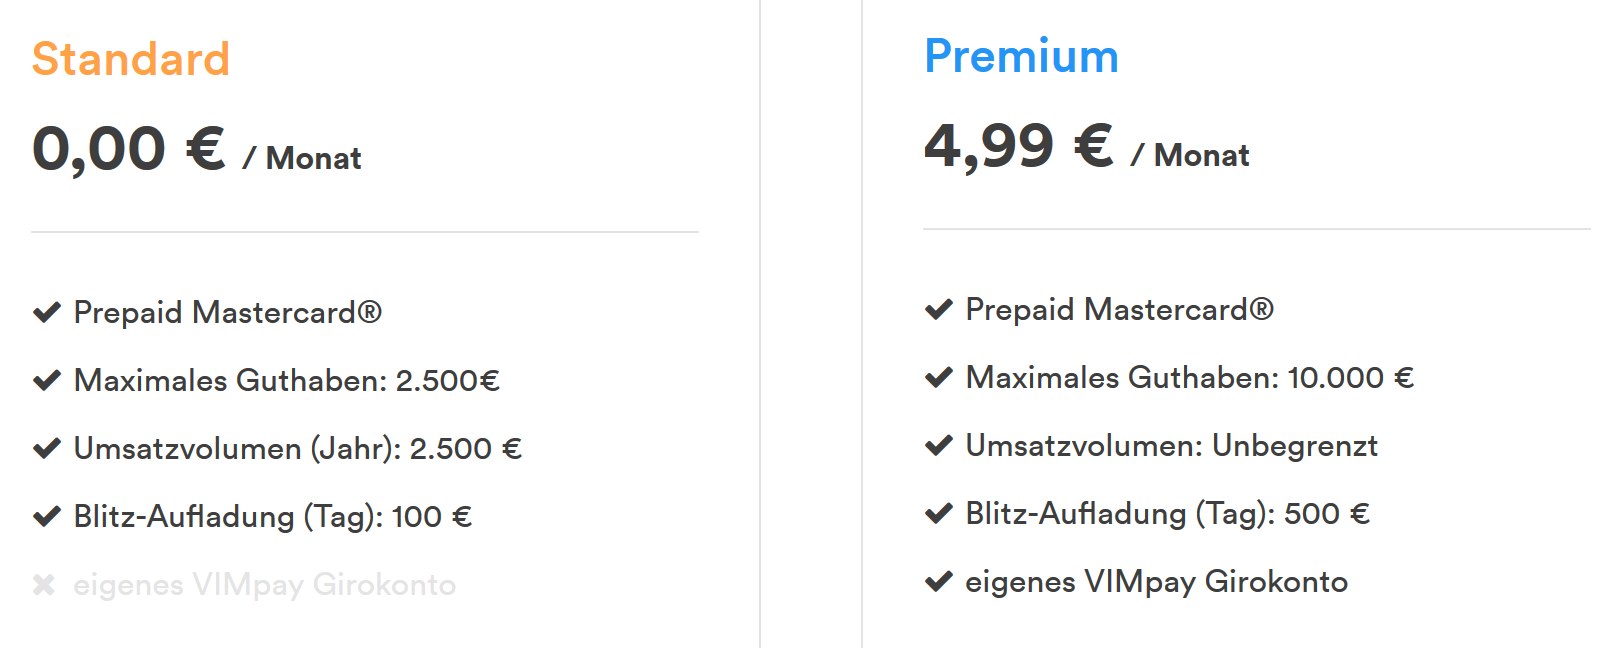Click checkmark beside Premium Prepaid Mastercard

coord(939,310)
